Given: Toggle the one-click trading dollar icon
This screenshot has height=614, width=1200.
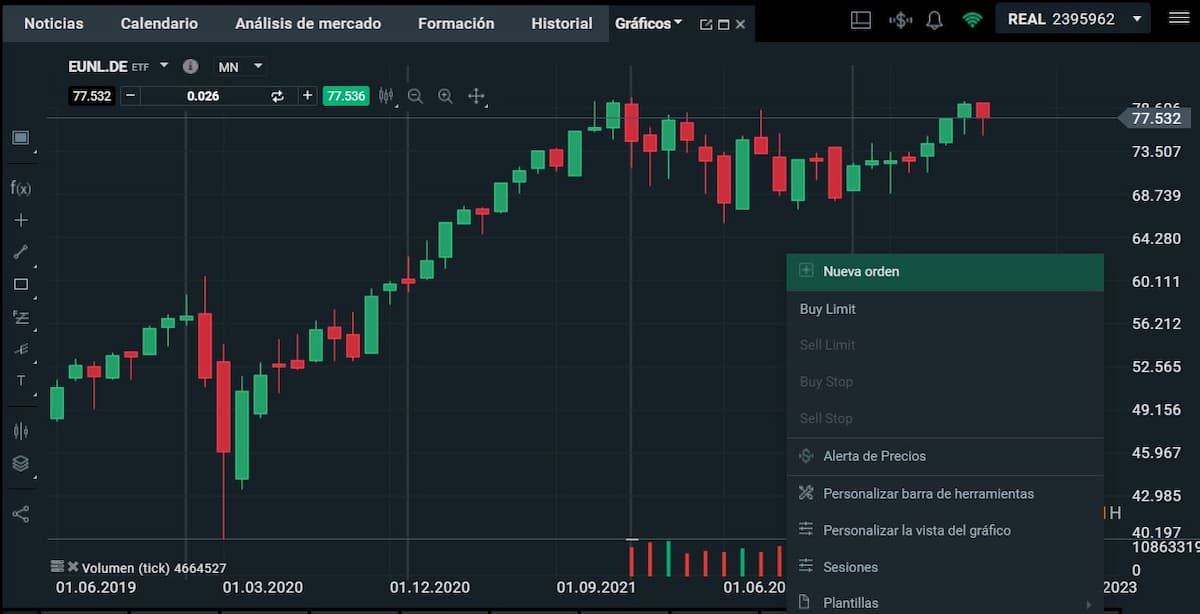Looking at the screenshot, I should click(900, 20).
